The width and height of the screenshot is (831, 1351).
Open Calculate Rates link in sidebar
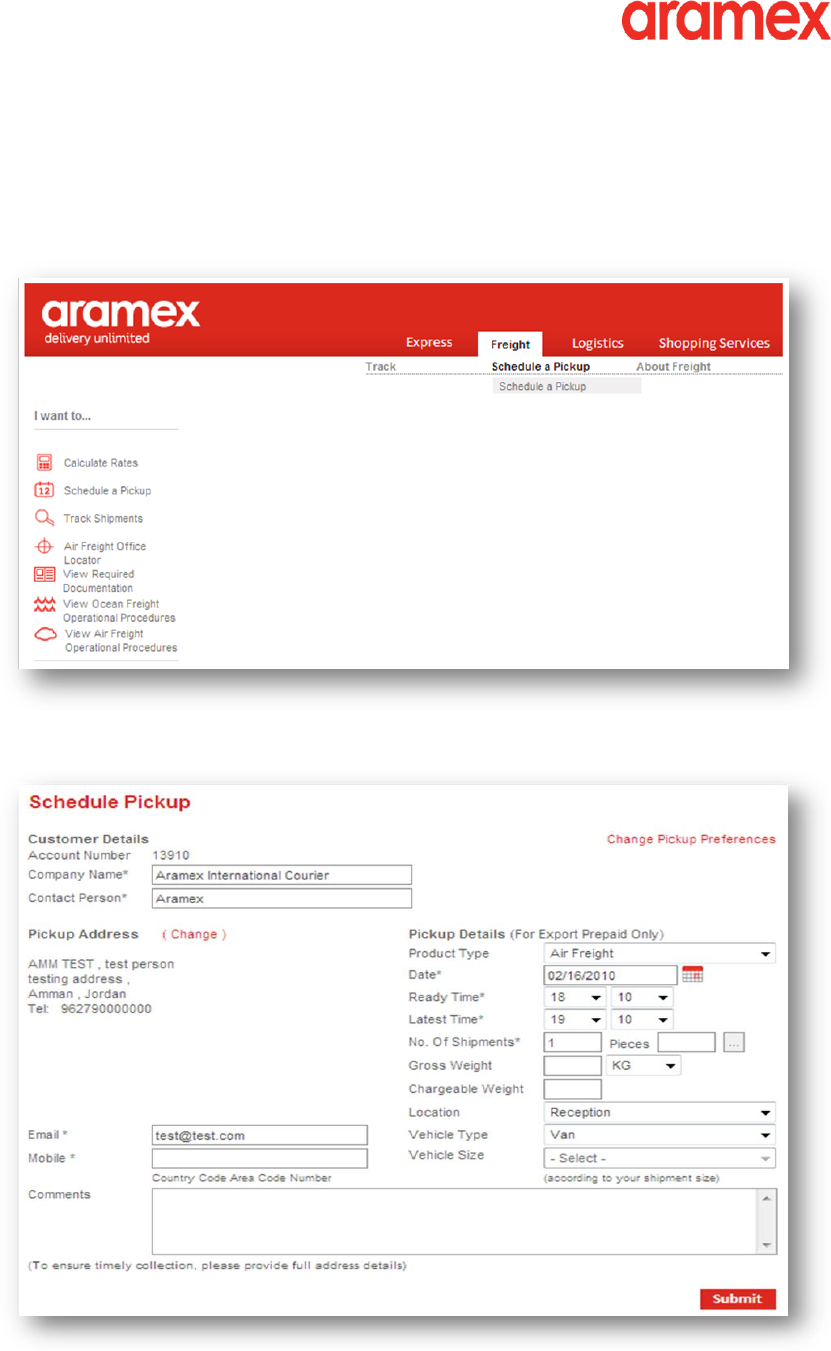(x=101, y=463)
